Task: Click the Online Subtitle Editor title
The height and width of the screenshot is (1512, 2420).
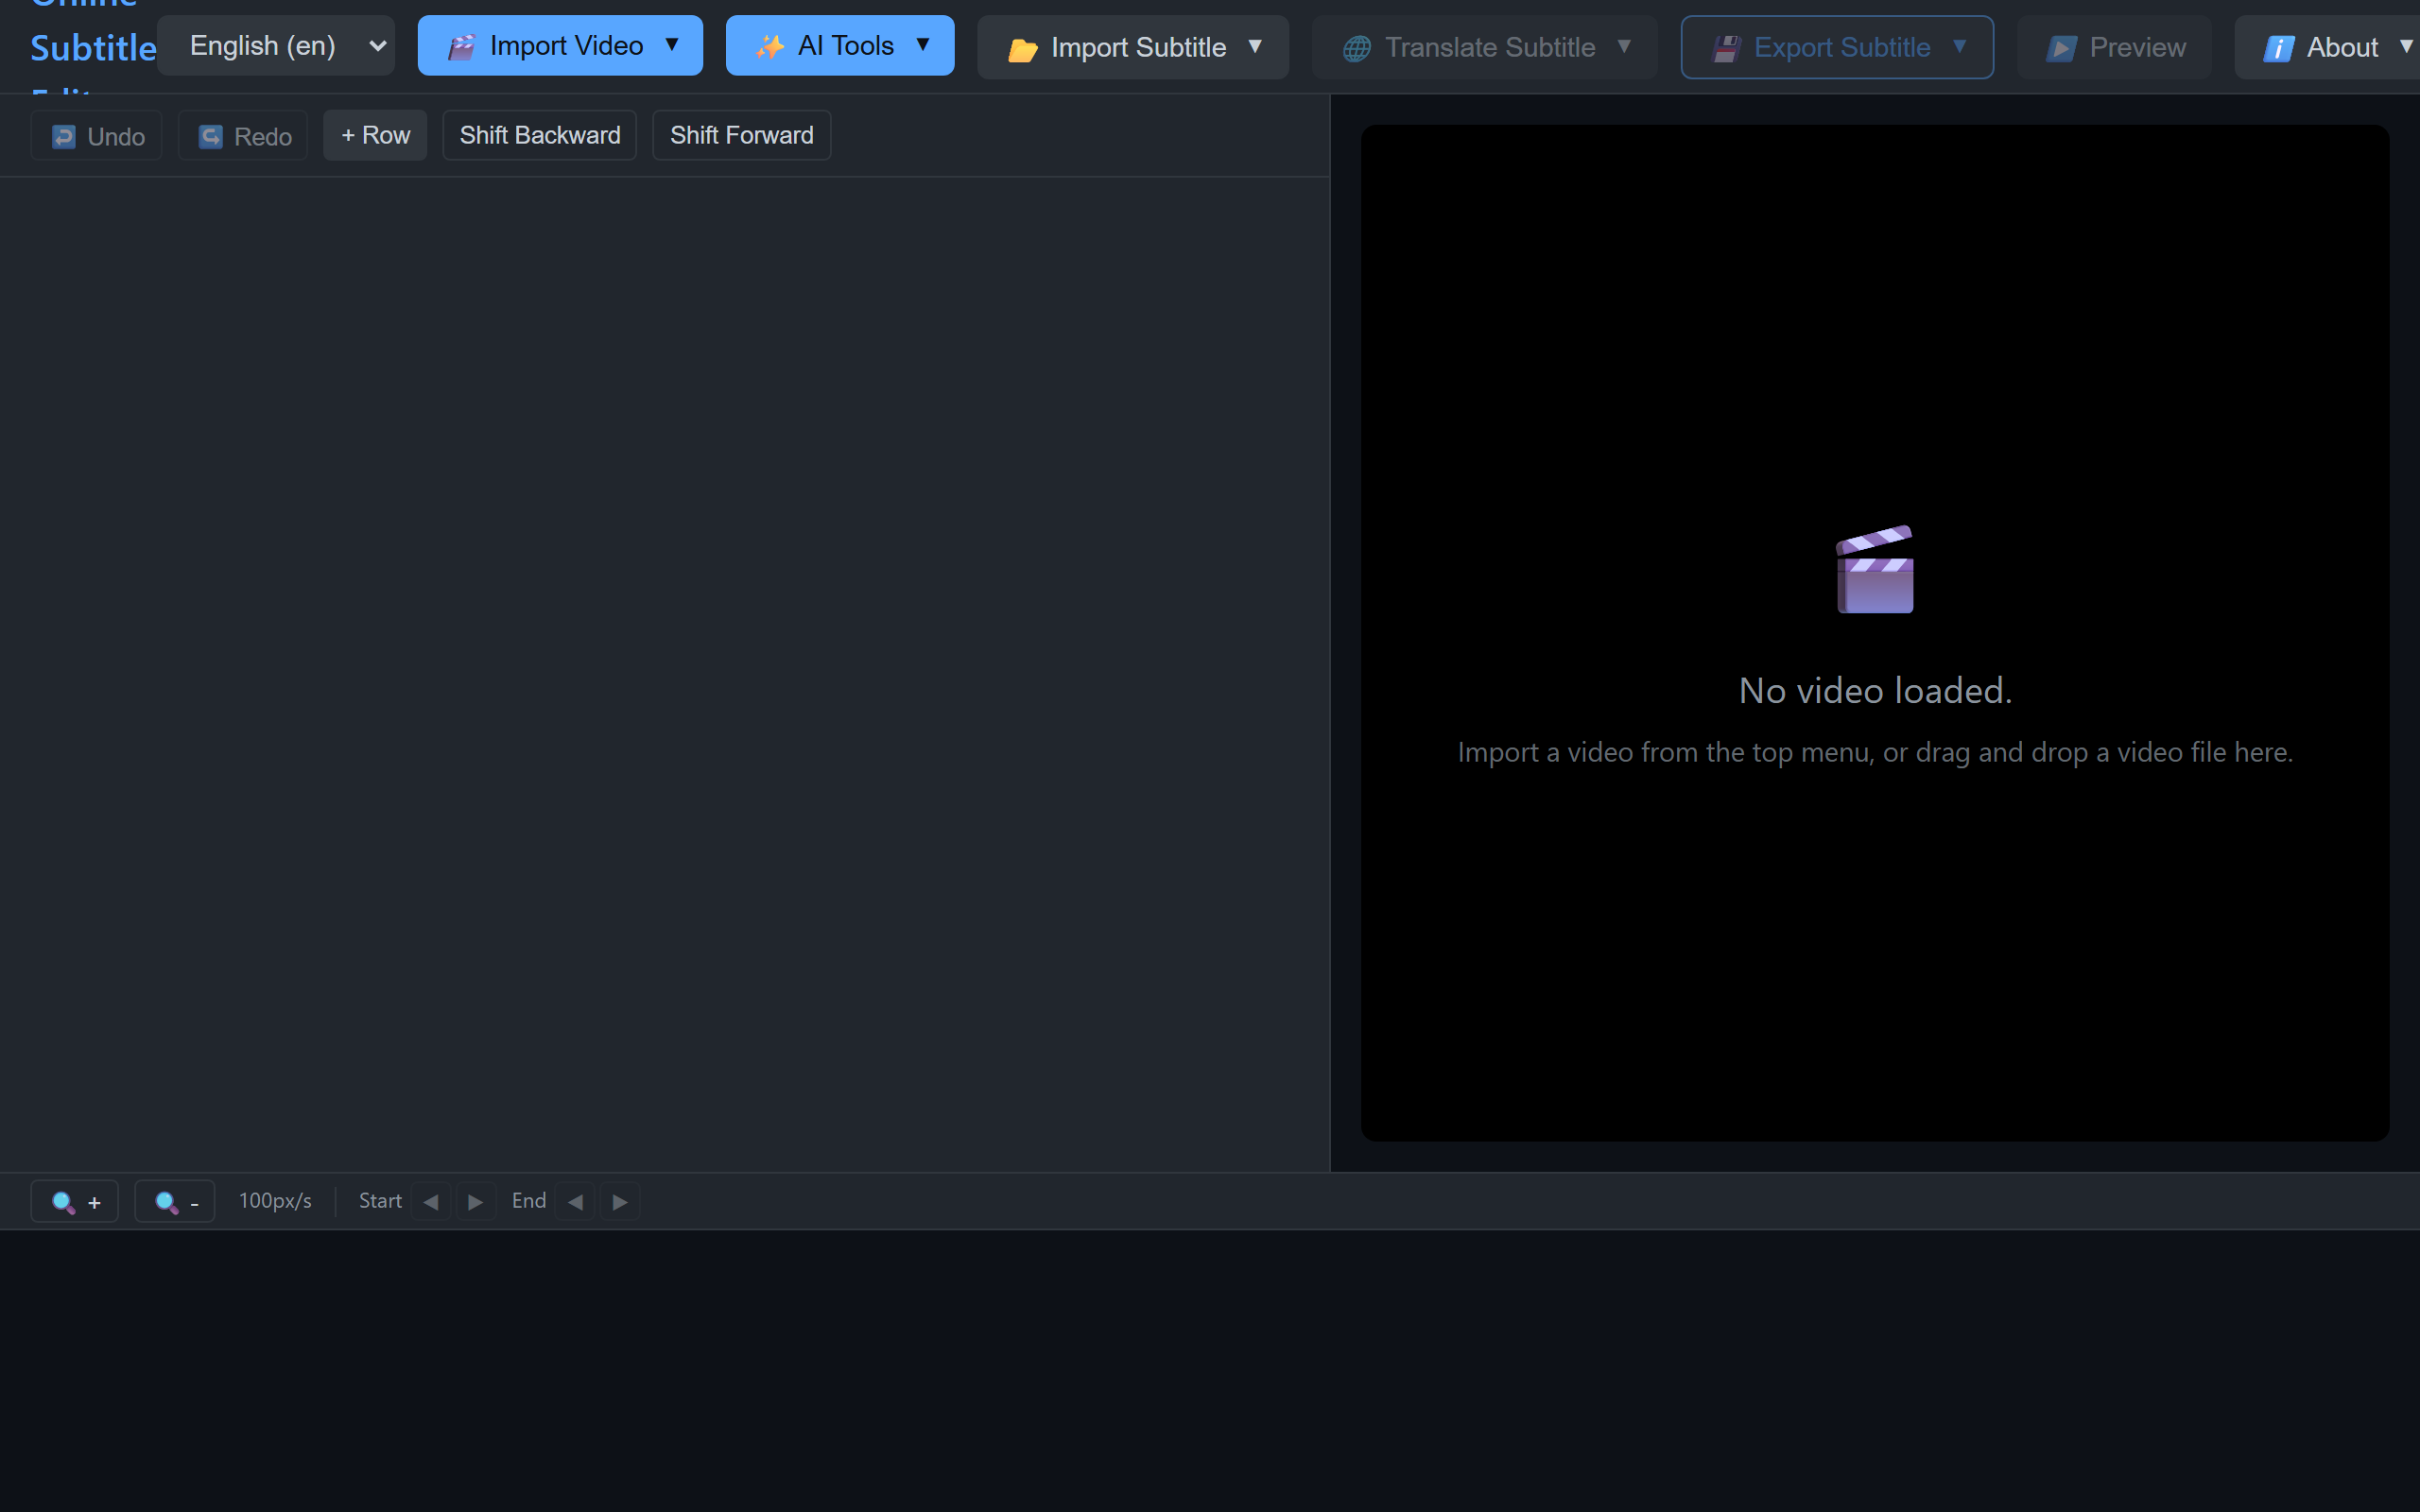Action: coord(92,47)
